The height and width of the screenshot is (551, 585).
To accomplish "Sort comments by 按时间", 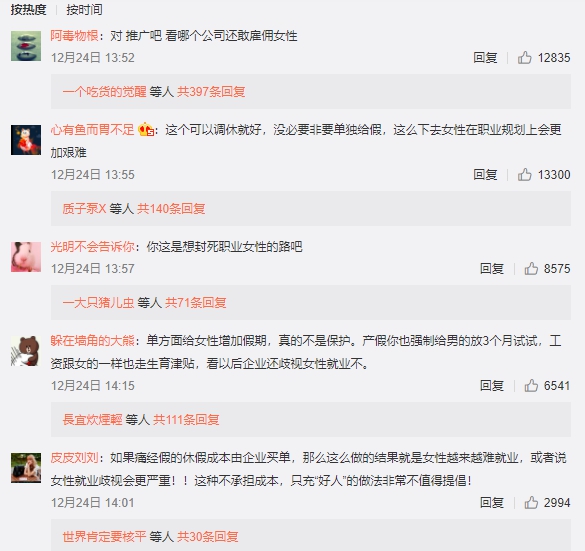I will pyautogui.click(x=84, y=10).
